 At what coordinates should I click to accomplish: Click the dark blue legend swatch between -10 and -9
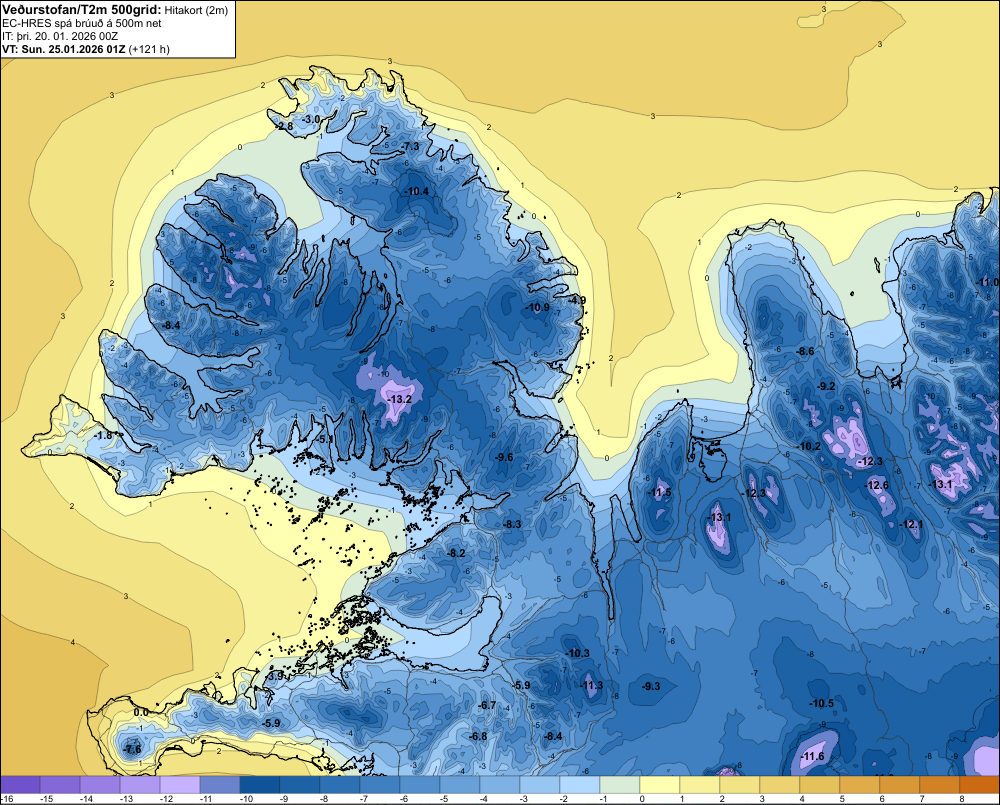pos(260,785)
